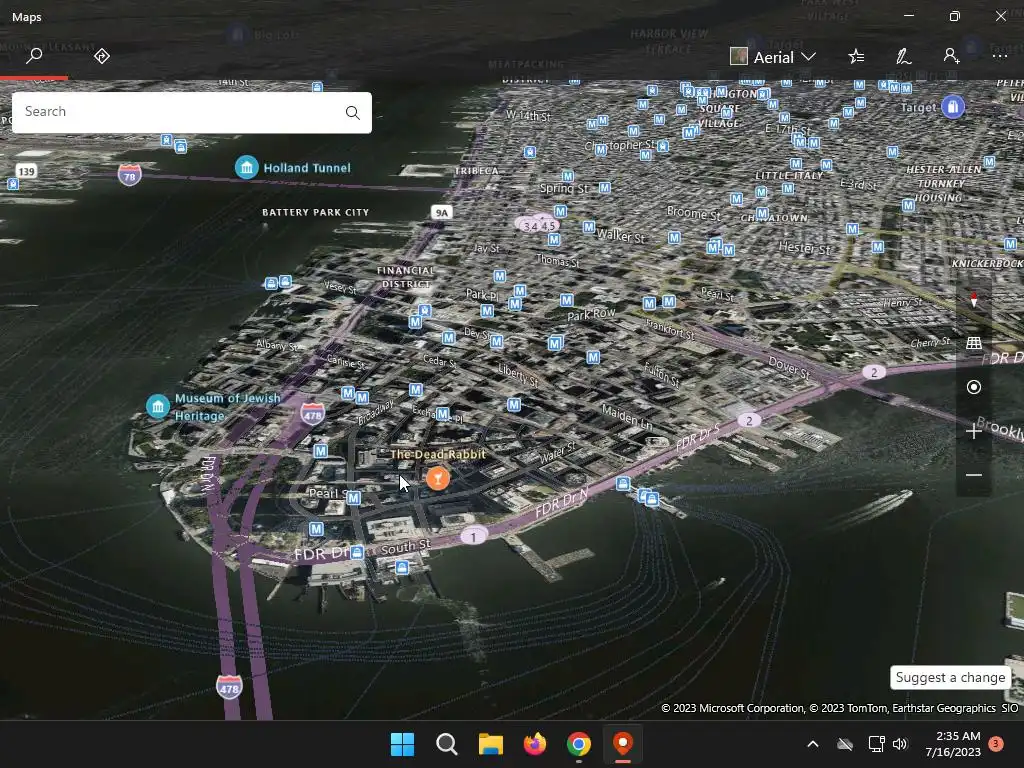This screenshot has width=1024, height=768.
Task: Click the Park Row street label
Action: coord(591,314)
